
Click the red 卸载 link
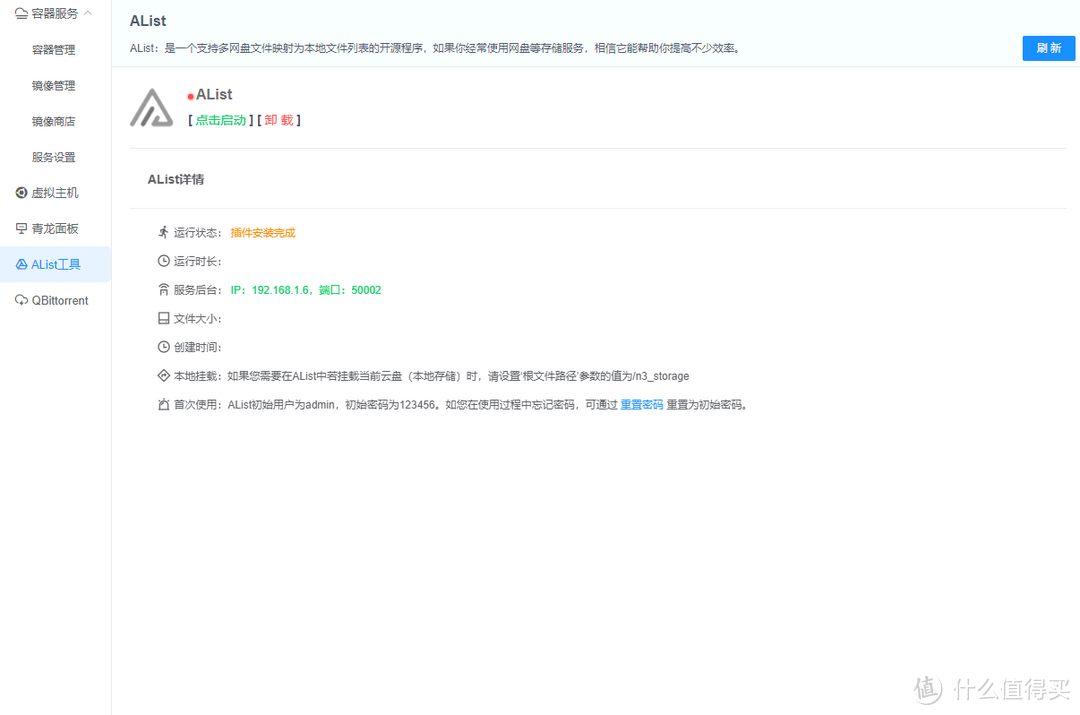coord(279,120)
